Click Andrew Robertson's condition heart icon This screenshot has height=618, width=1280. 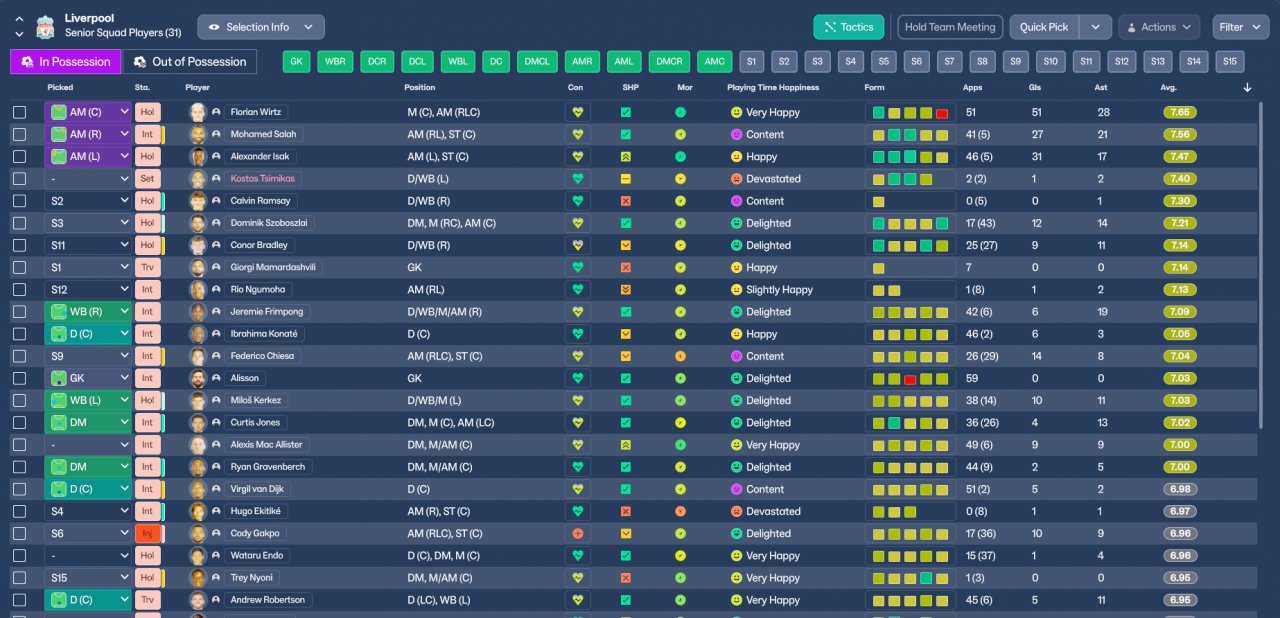pyautogui.click(x=576, y=600)
